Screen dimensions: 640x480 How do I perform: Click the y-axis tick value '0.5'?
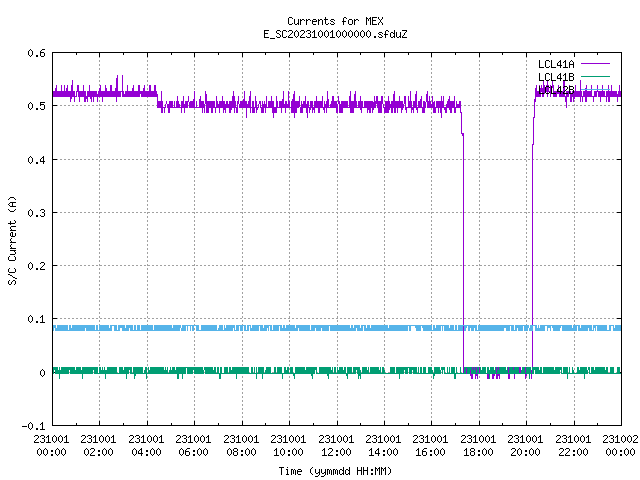tap(36, 106)
